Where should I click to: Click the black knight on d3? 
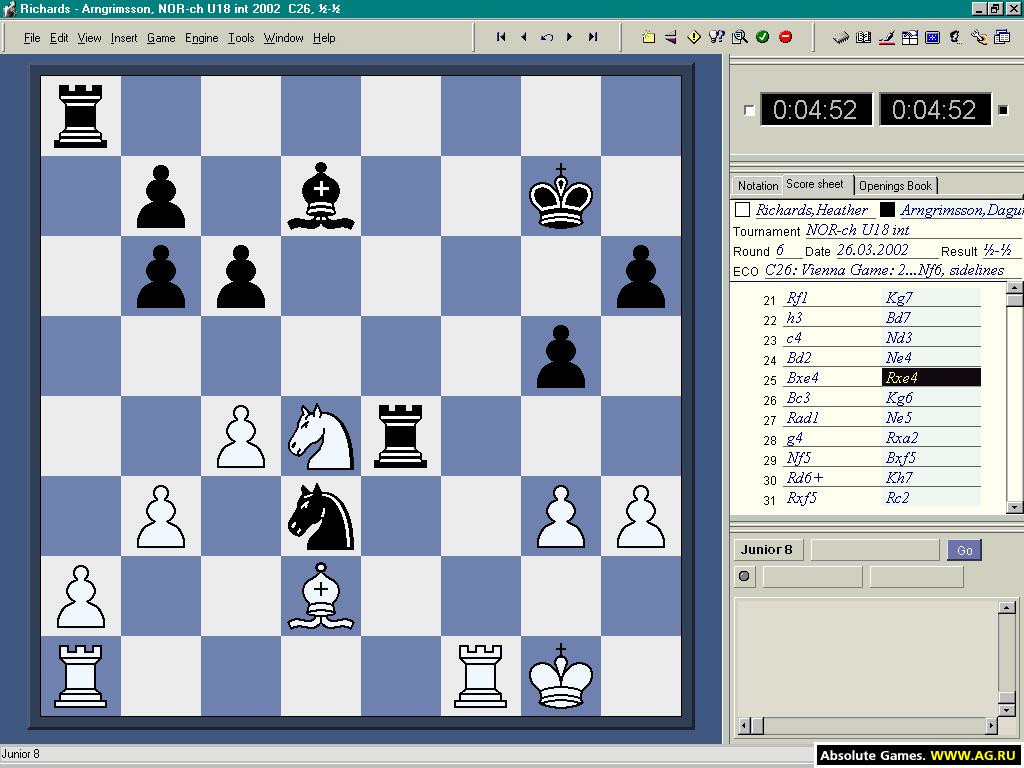point(321,516)
